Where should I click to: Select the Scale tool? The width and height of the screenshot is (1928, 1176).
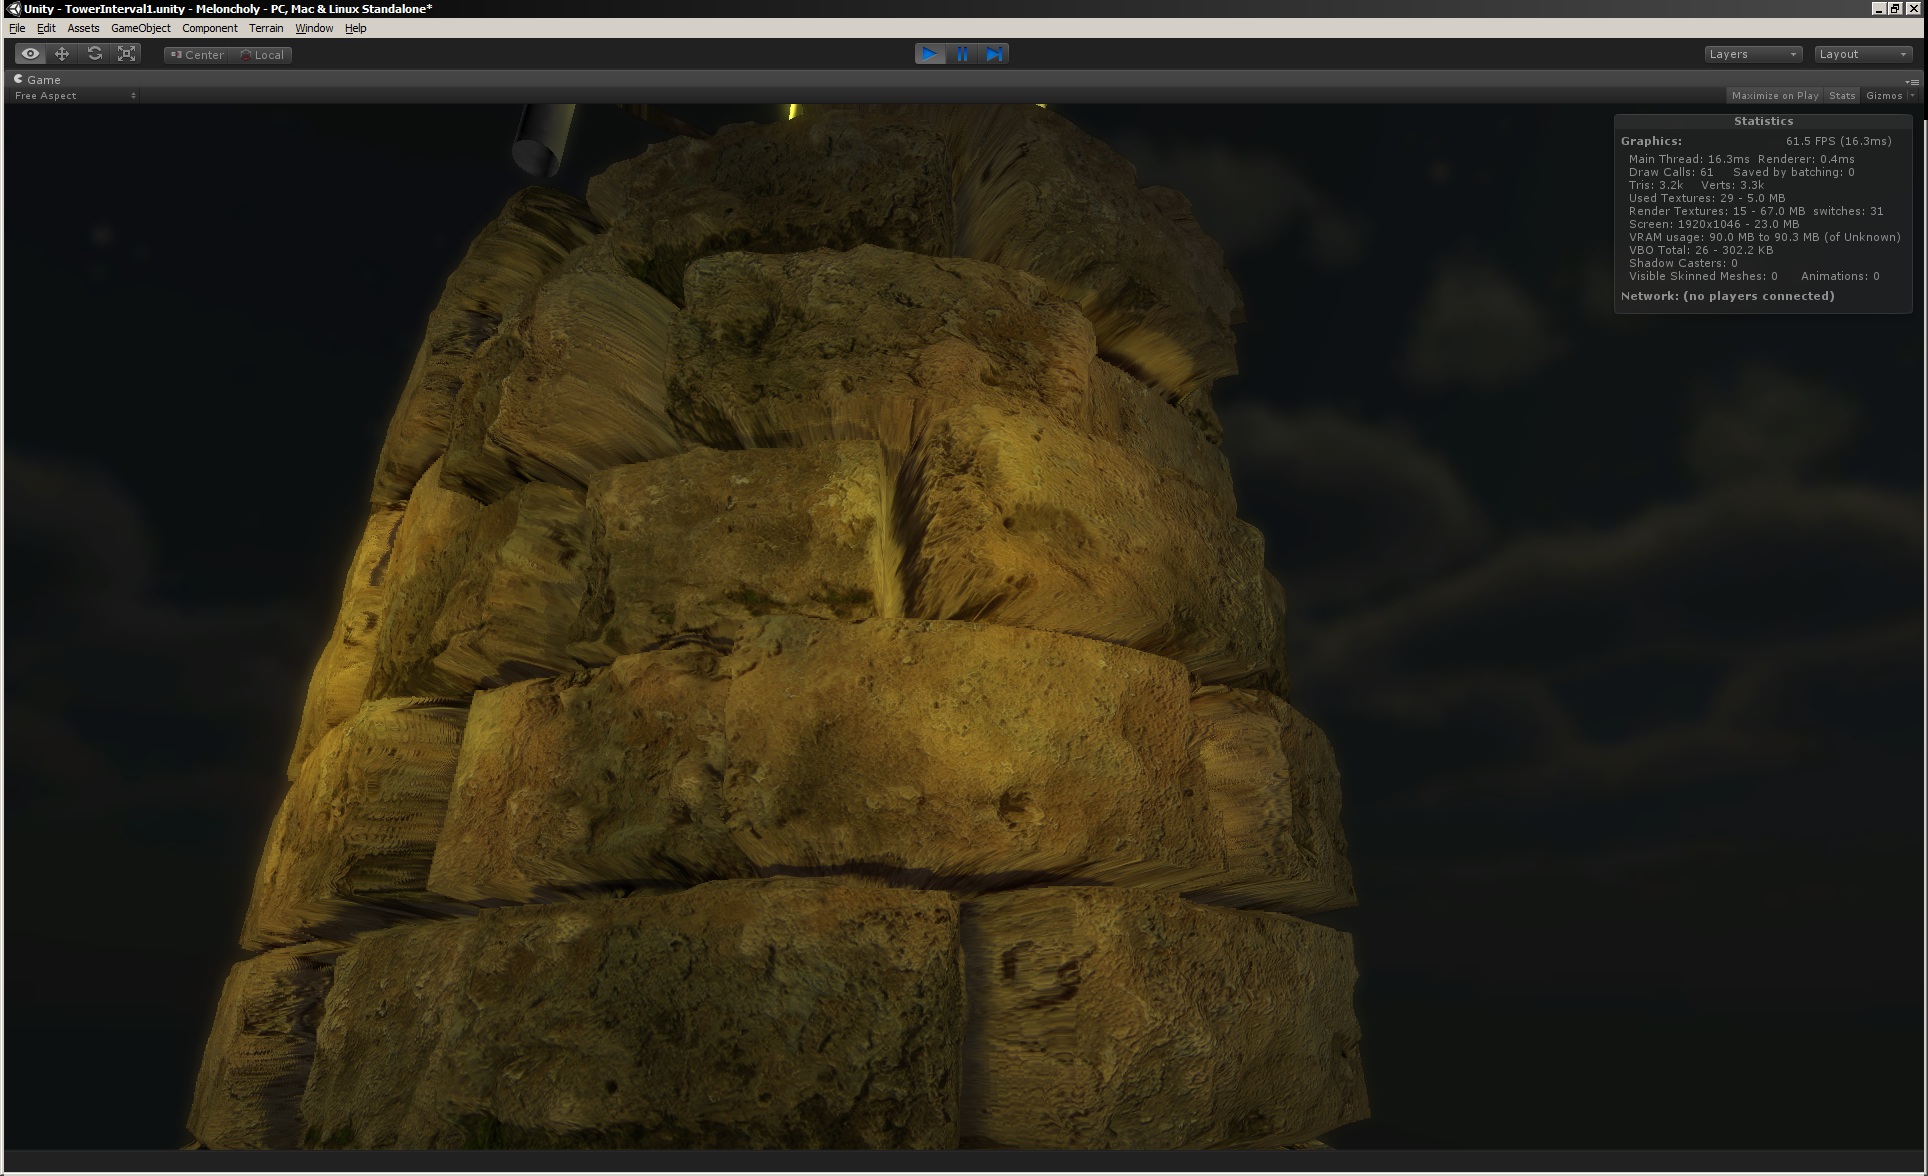127,53
